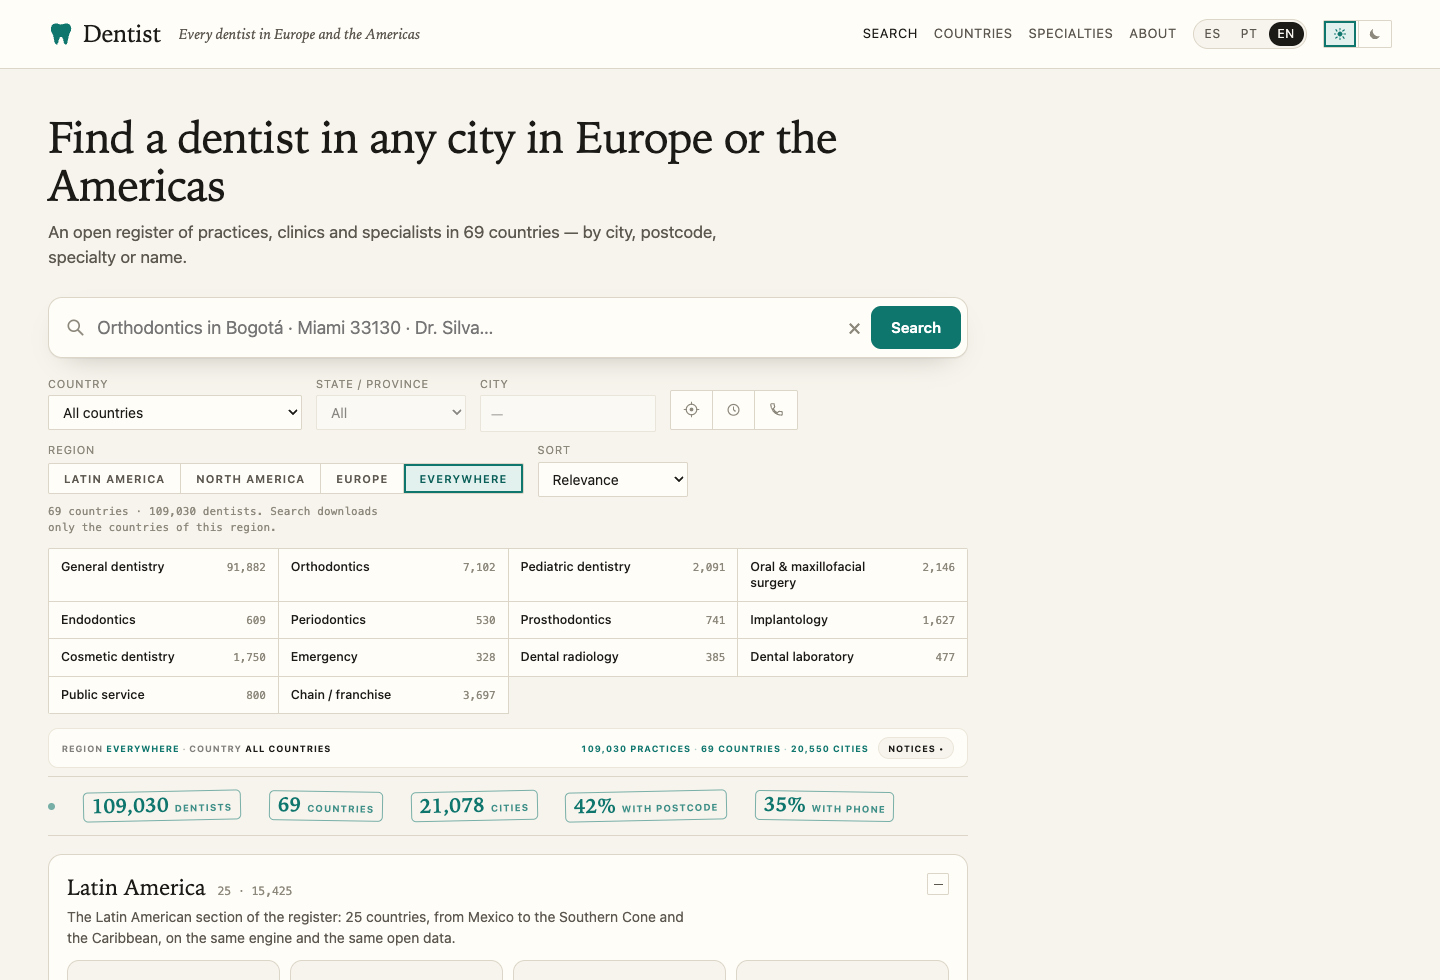Toggle the clock icon filter
The image size is (1440, 980).
(x=734, y=410)
